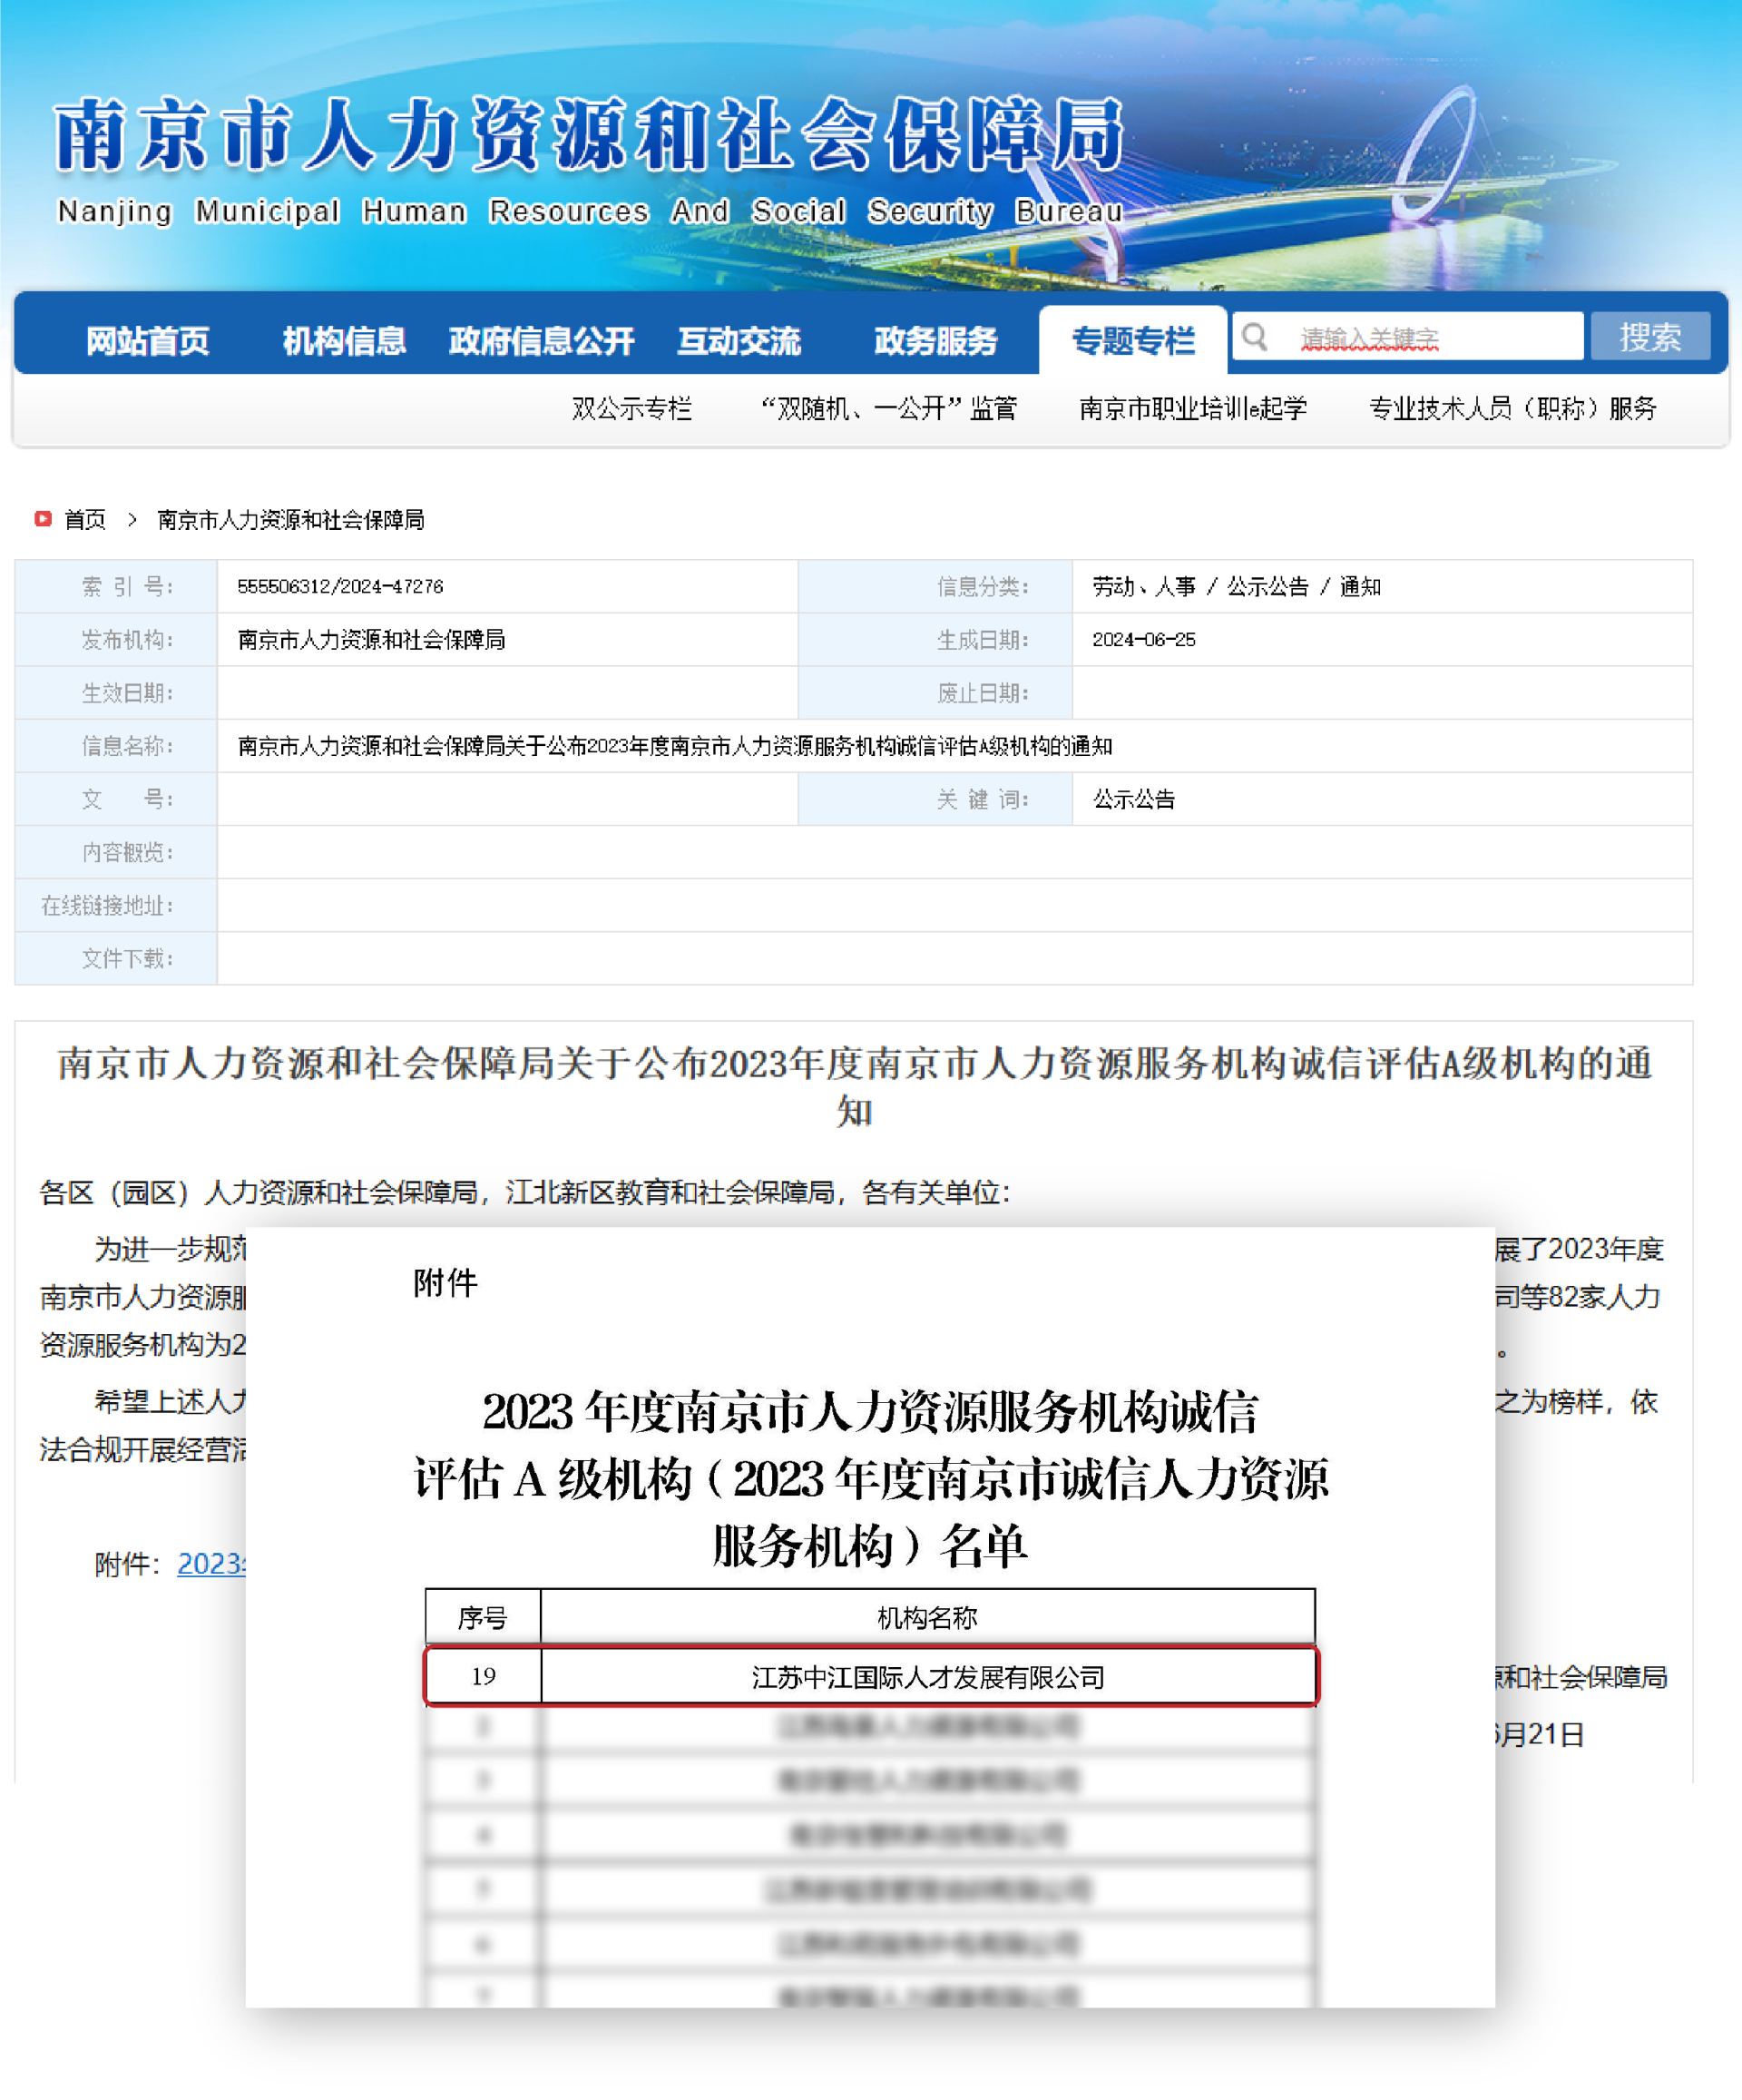Viewport: 1742px width, 2100px height.
Task: Open 政务服务 navigation tab
Action: (x=936, y=341)
